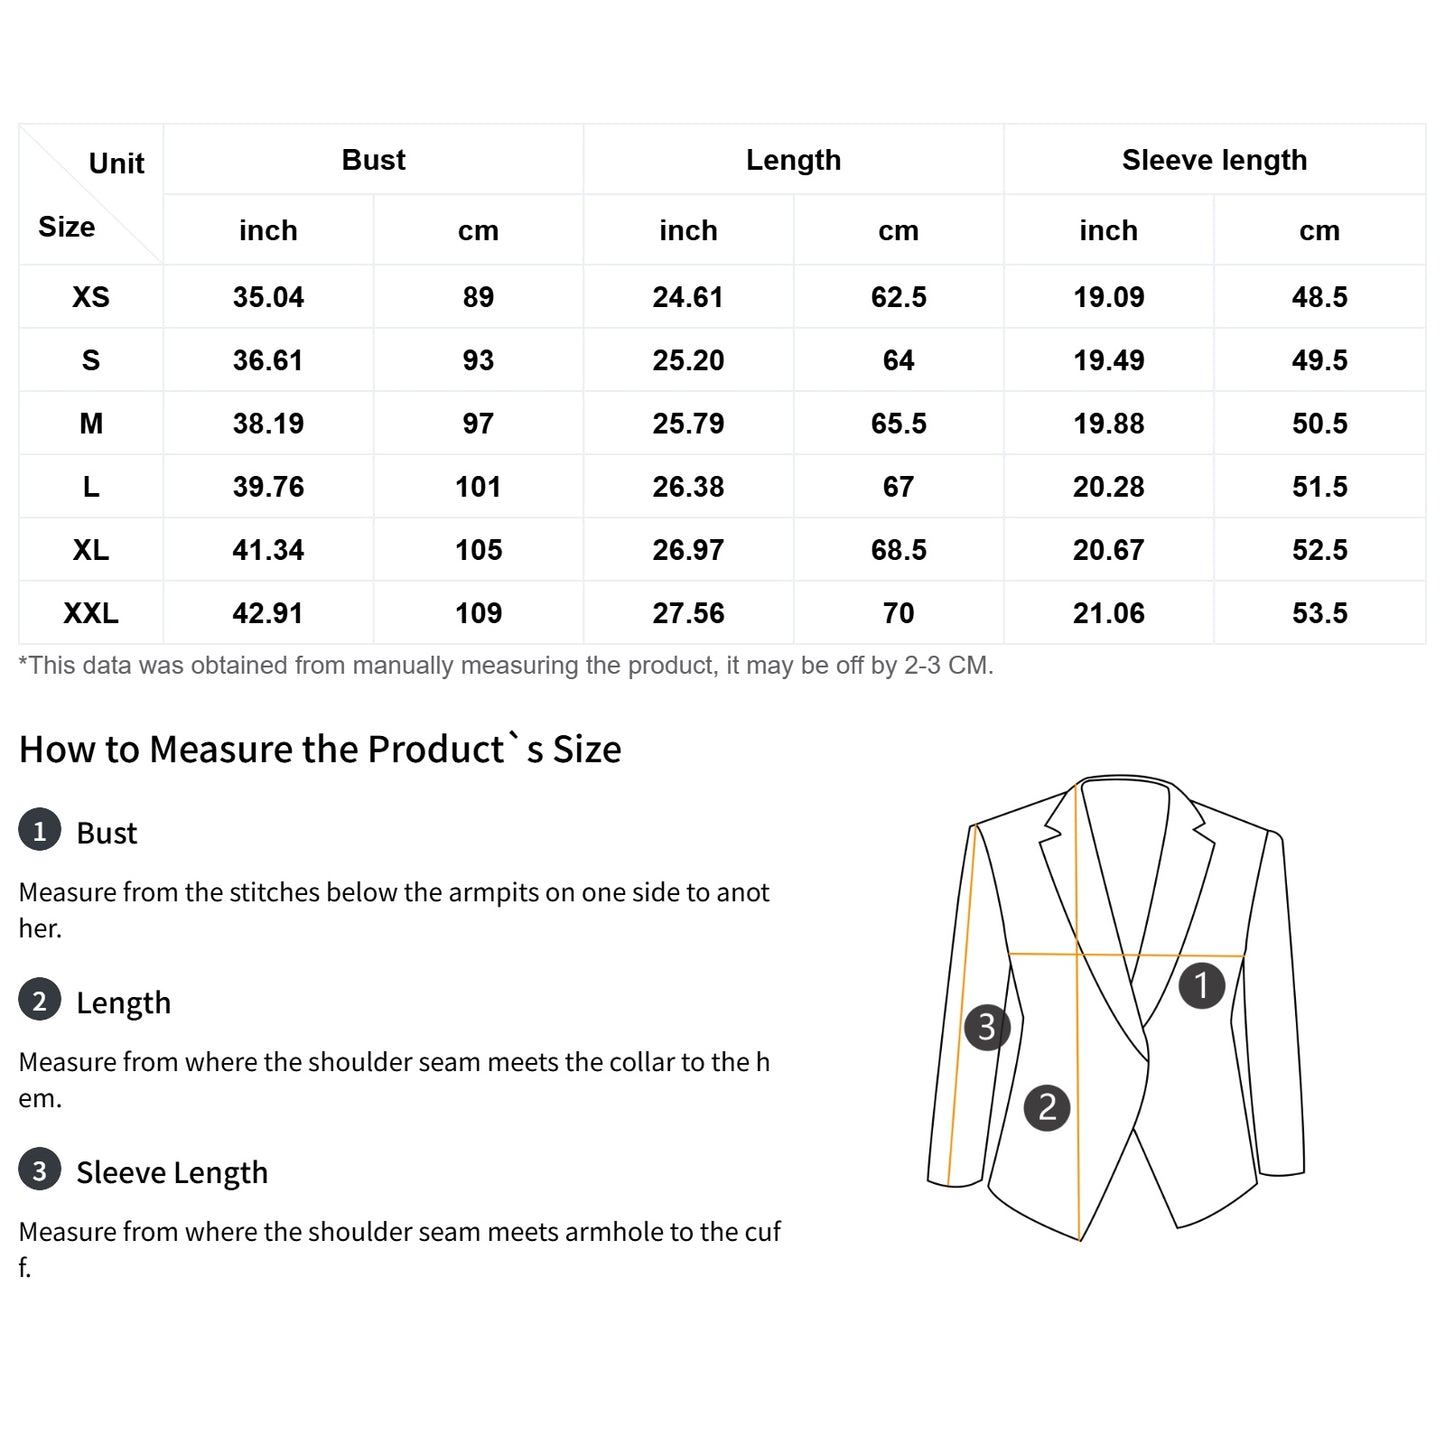Click the jacket's left lapel notch
Screen dimensions: 1445x1445
coord(1052,832)
